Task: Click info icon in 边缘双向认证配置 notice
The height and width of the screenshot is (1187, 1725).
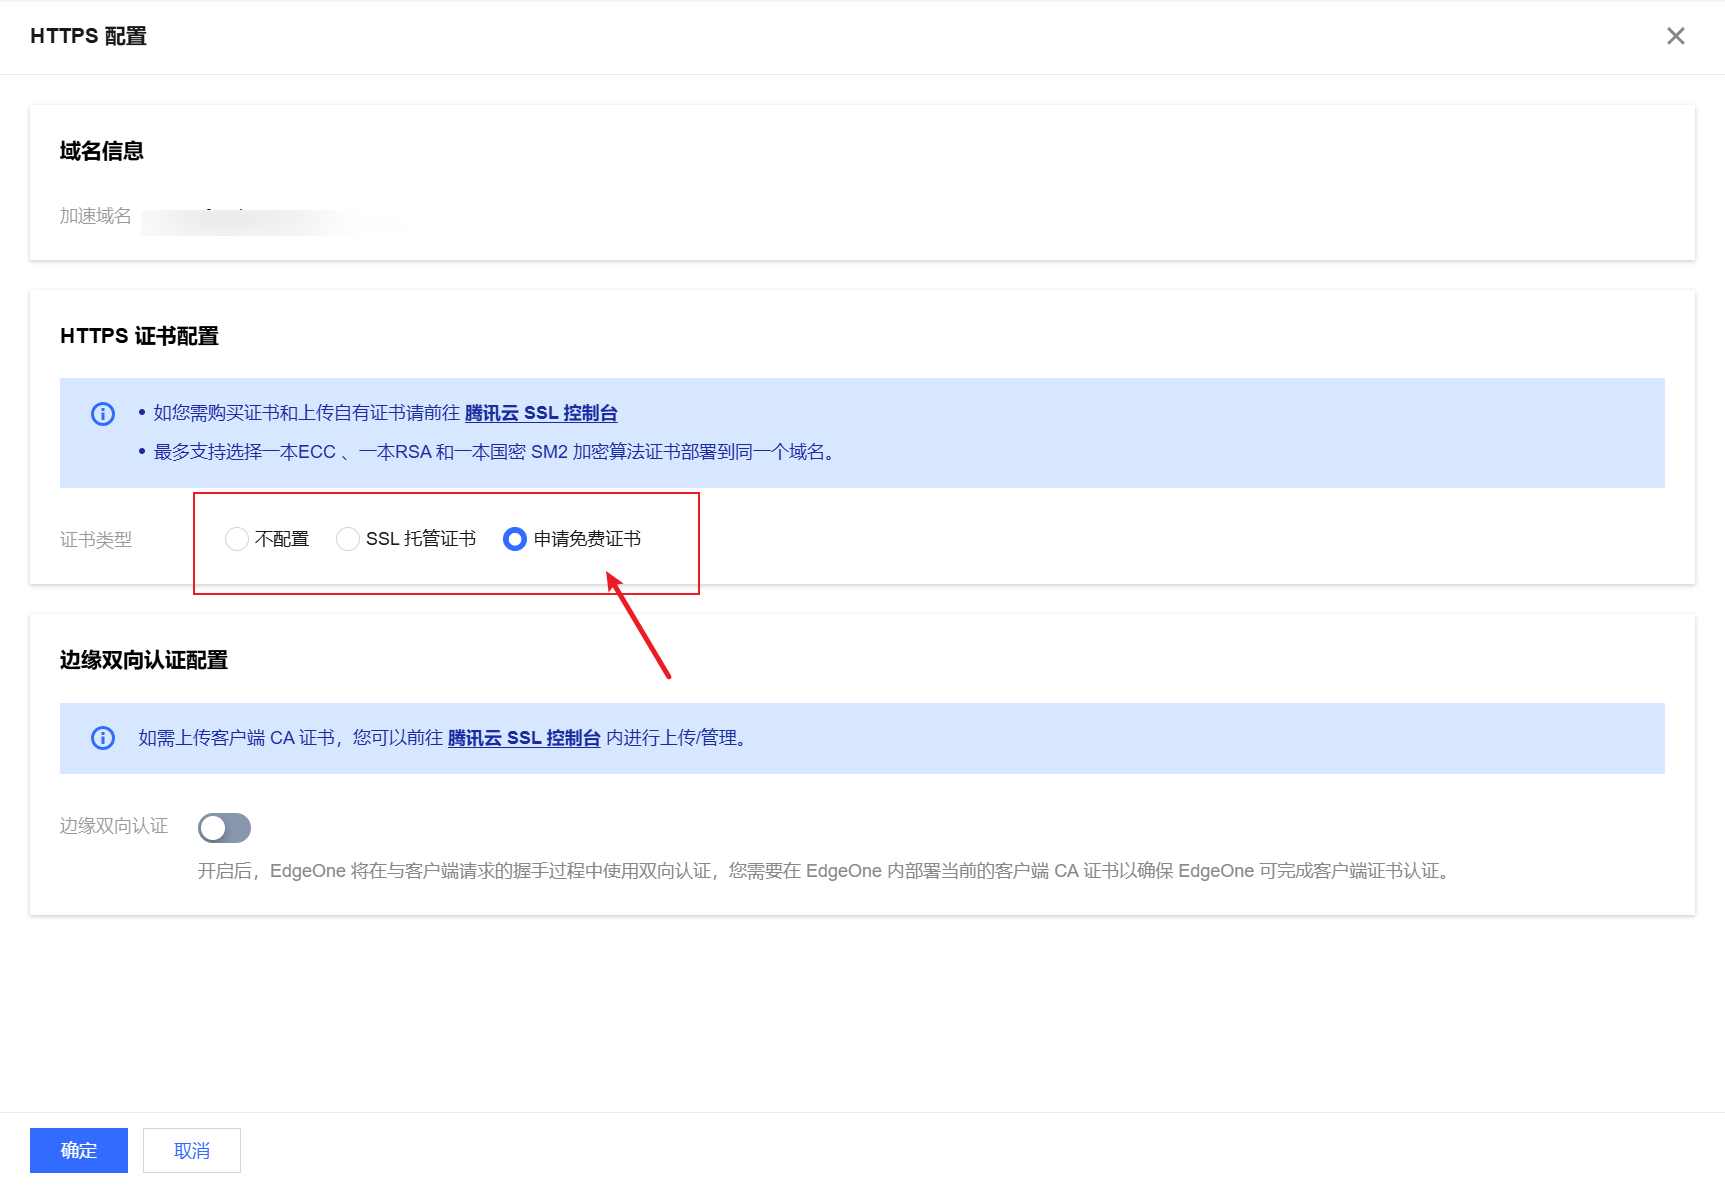Action: [103, 738]
